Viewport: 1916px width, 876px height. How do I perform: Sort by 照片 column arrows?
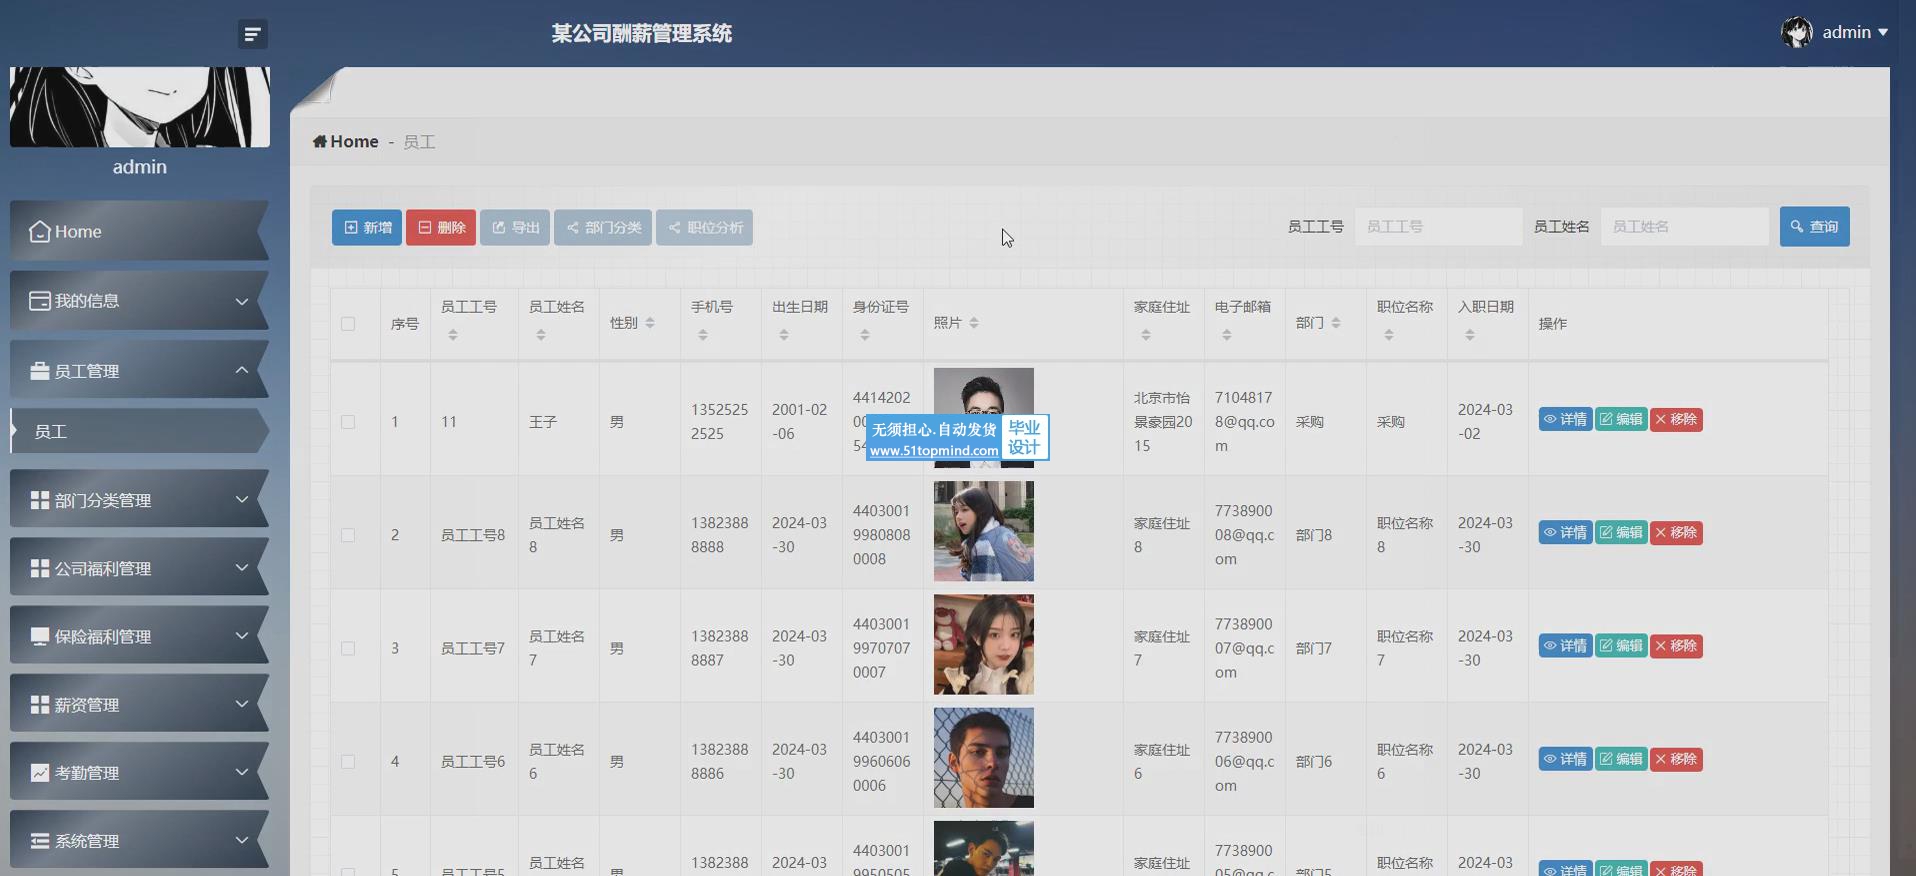(x=974, y=323)
